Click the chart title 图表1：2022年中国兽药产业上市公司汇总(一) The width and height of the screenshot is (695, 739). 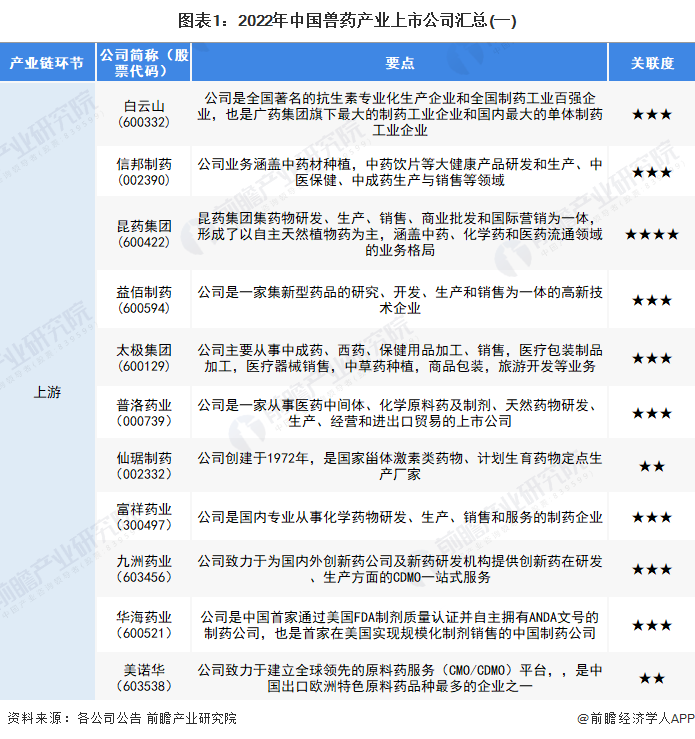click(x=347, y=21)
